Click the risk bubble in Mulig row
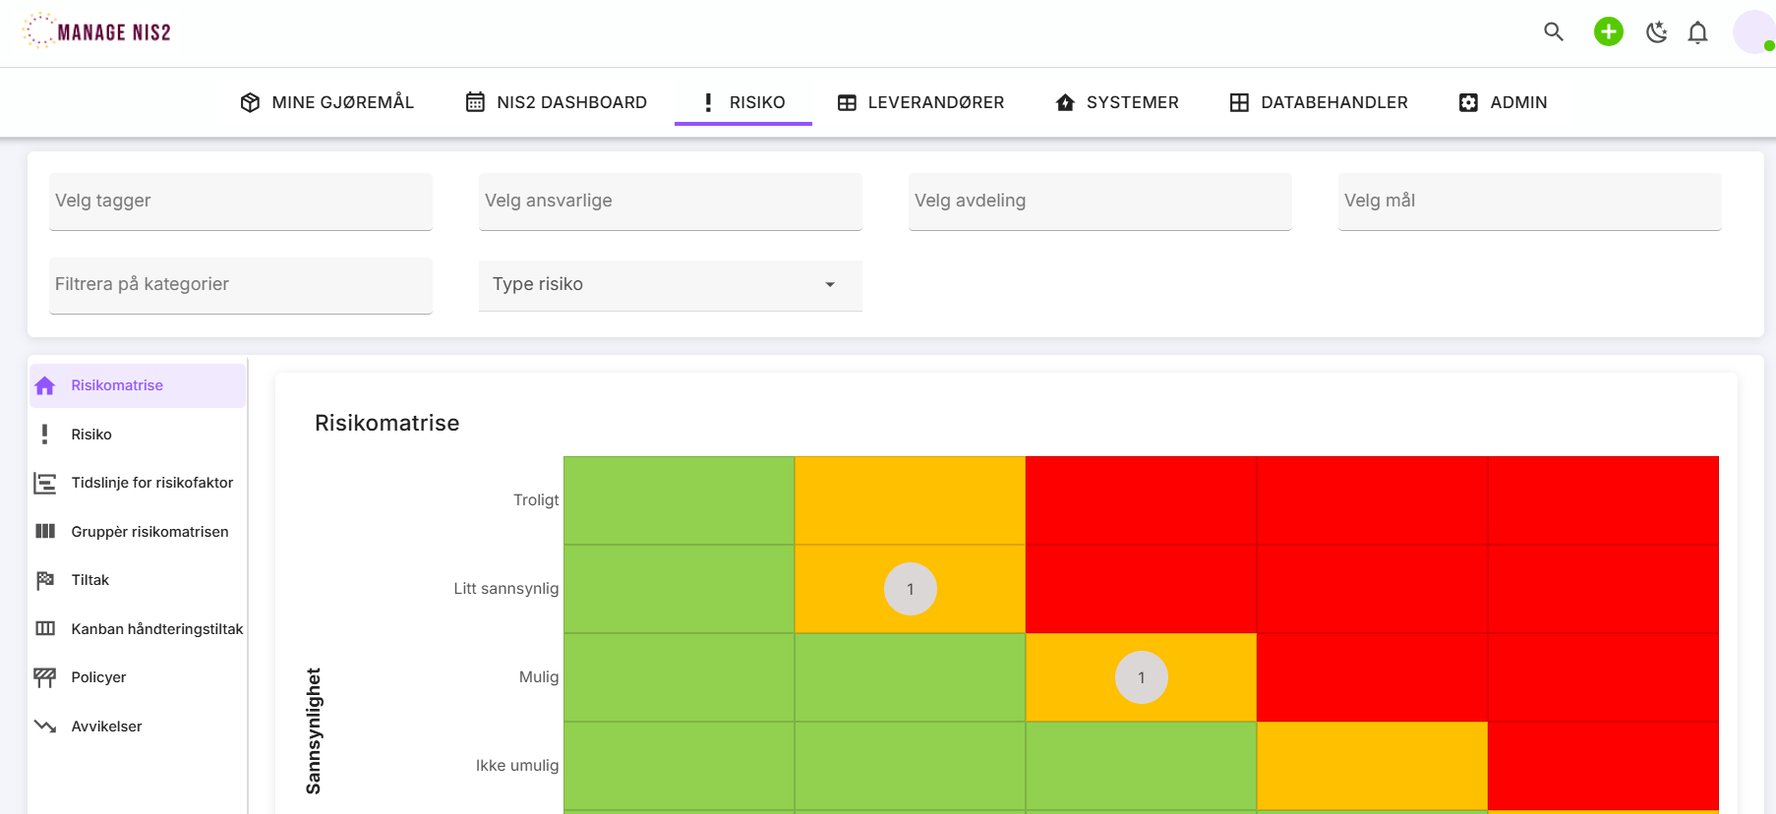This screenshot has width=1776, height=814. (1141, 677)
